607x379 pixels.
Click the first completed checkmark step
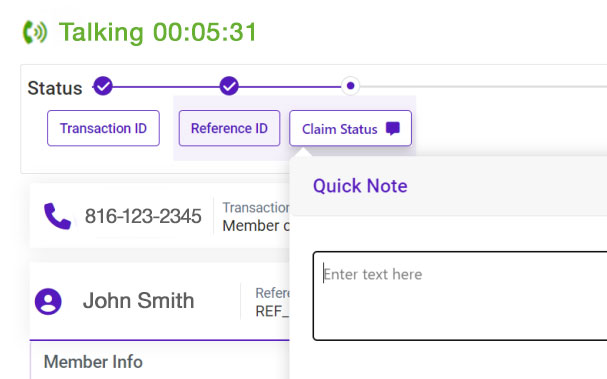[x=103, y=86]
